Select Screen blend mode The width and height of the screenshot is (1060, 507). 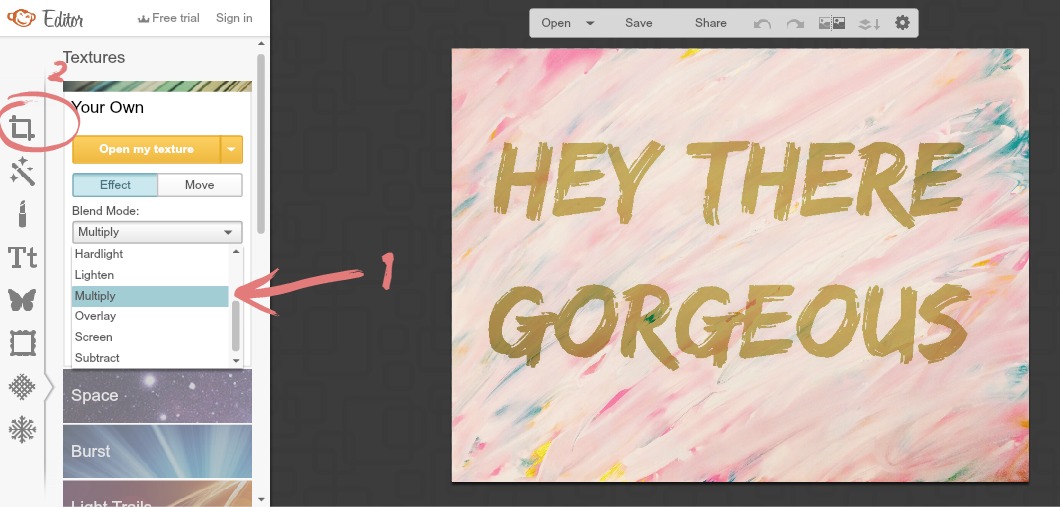pos(150,337)
